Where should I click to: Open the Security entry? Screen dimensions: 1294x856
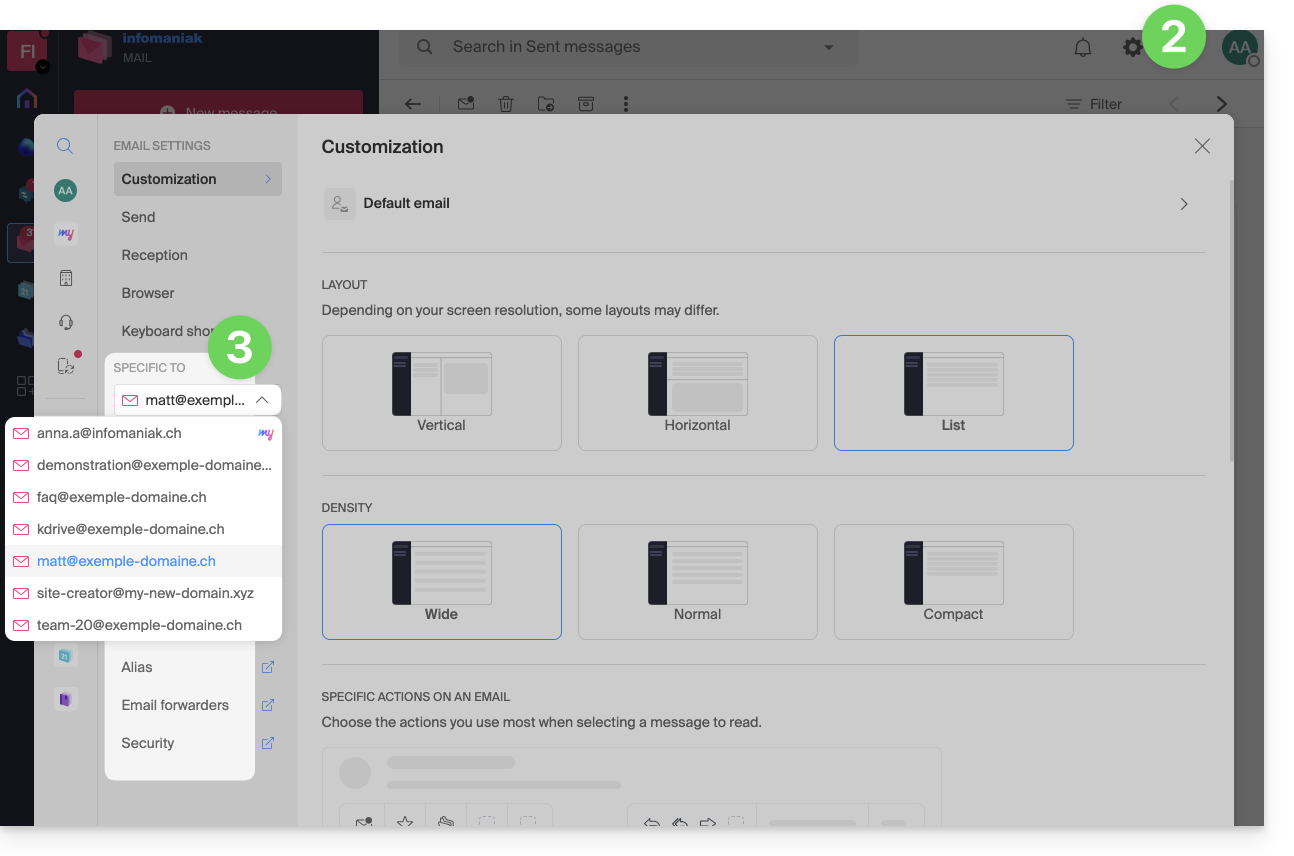click(148, 743)
